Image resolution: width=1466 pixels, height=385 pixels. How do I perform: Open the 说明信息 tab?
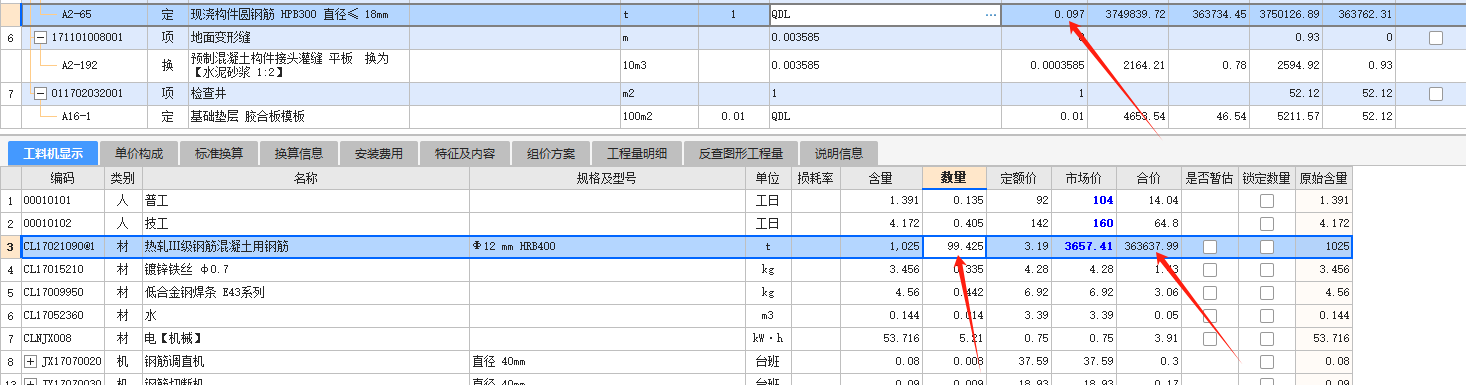[839, 154]
